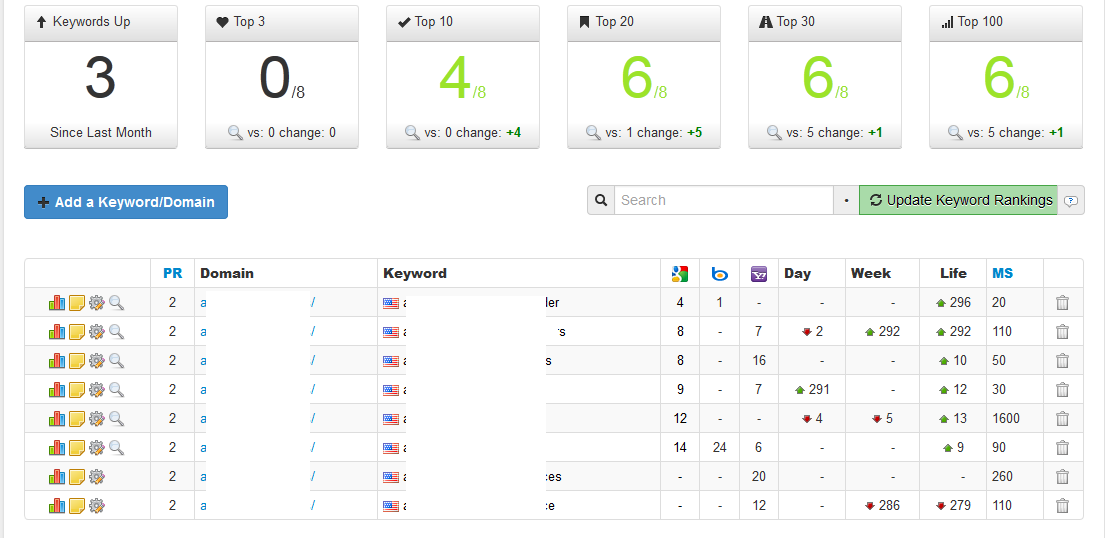Screen dimensions: 1105x538
Task: Click the Top 20 card header
Action: click(644, 23)
